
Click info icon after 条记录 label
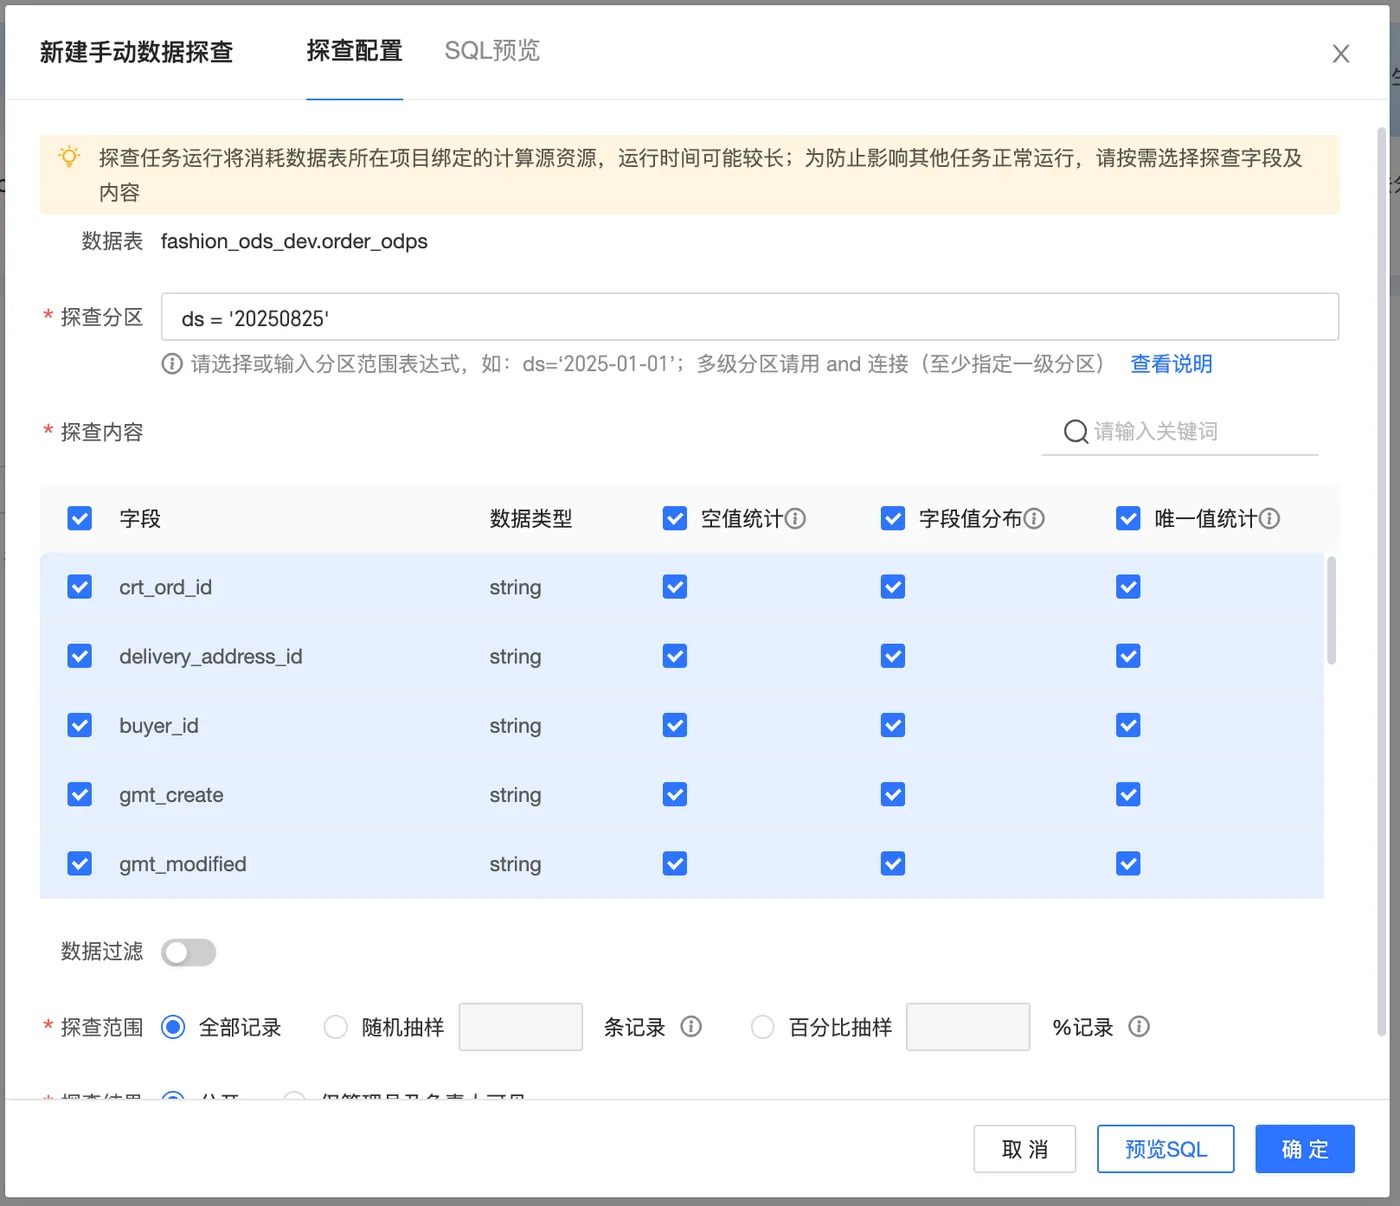(x=691, y=1026)
